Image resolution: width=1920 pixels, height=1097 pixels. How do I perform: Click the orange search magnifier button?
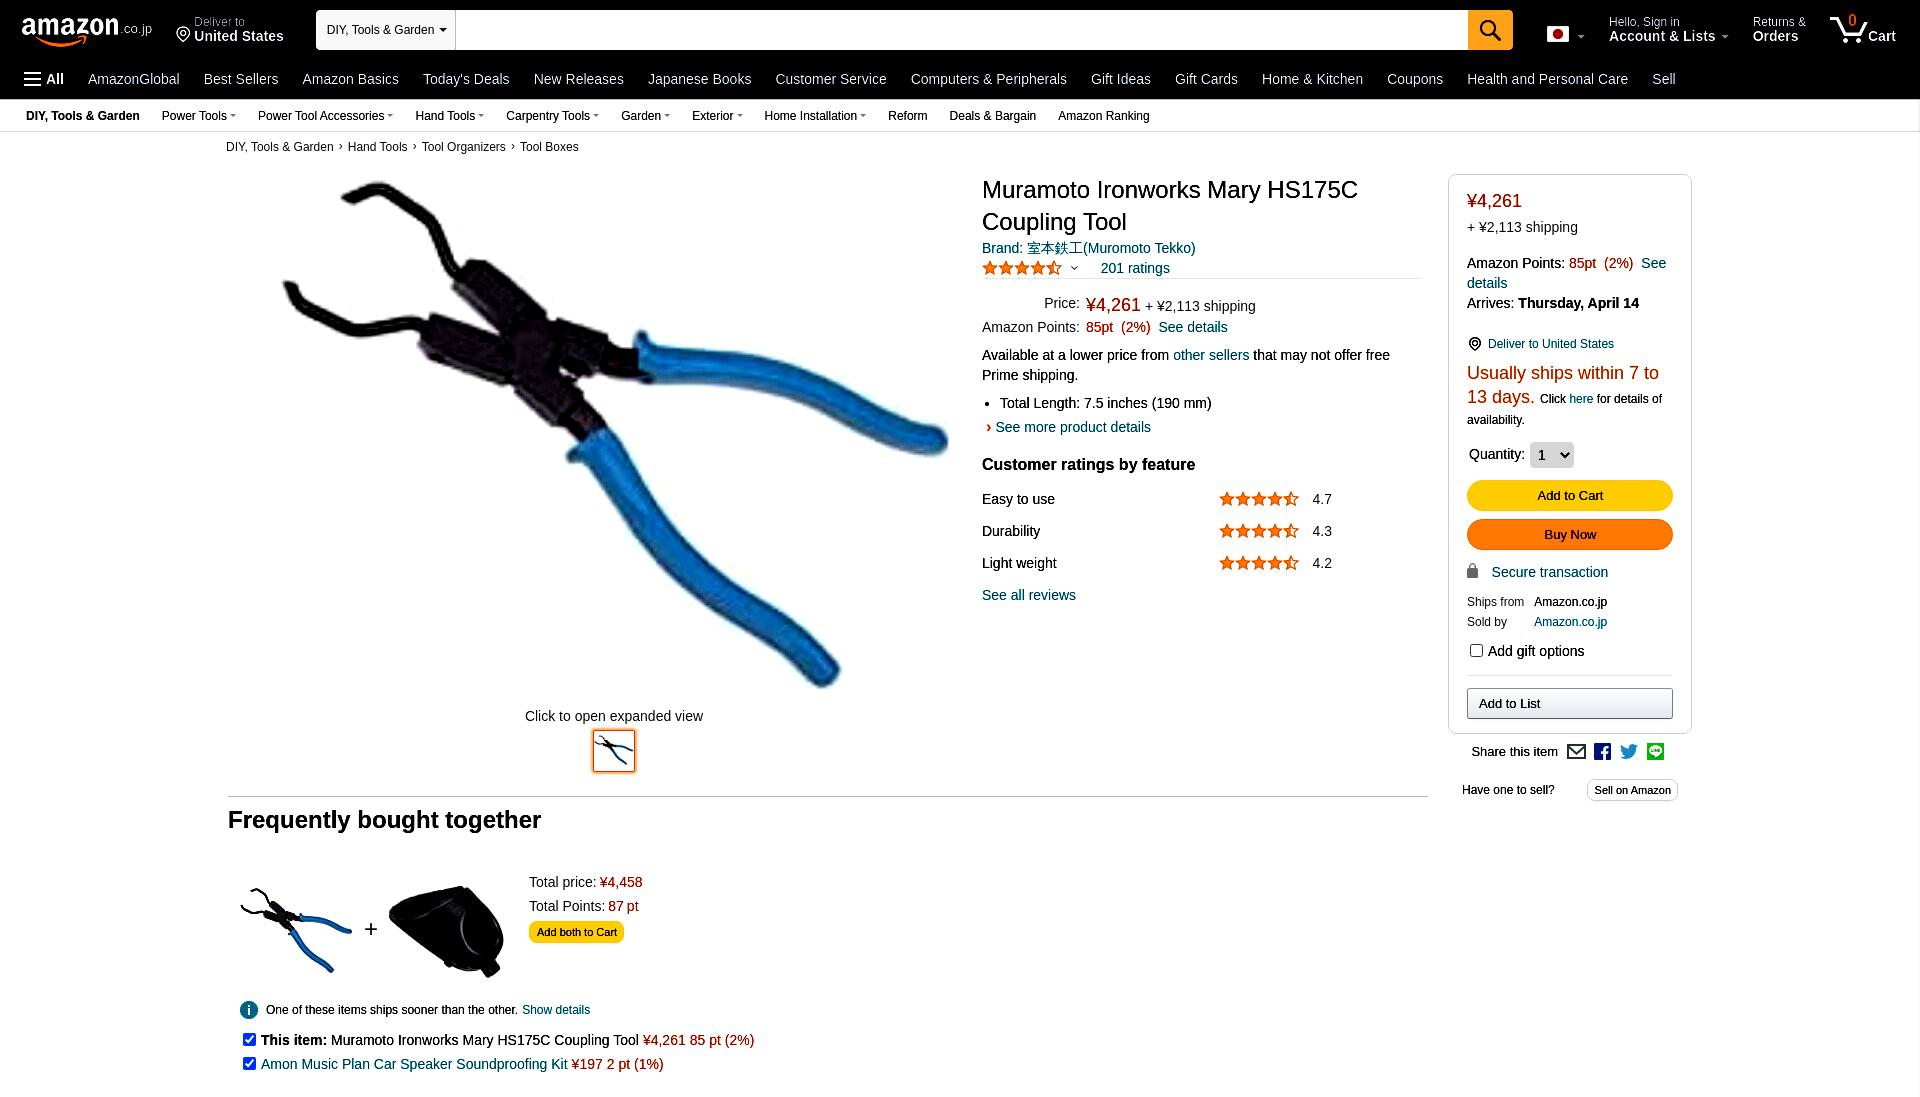click(x=1490, y=30)
